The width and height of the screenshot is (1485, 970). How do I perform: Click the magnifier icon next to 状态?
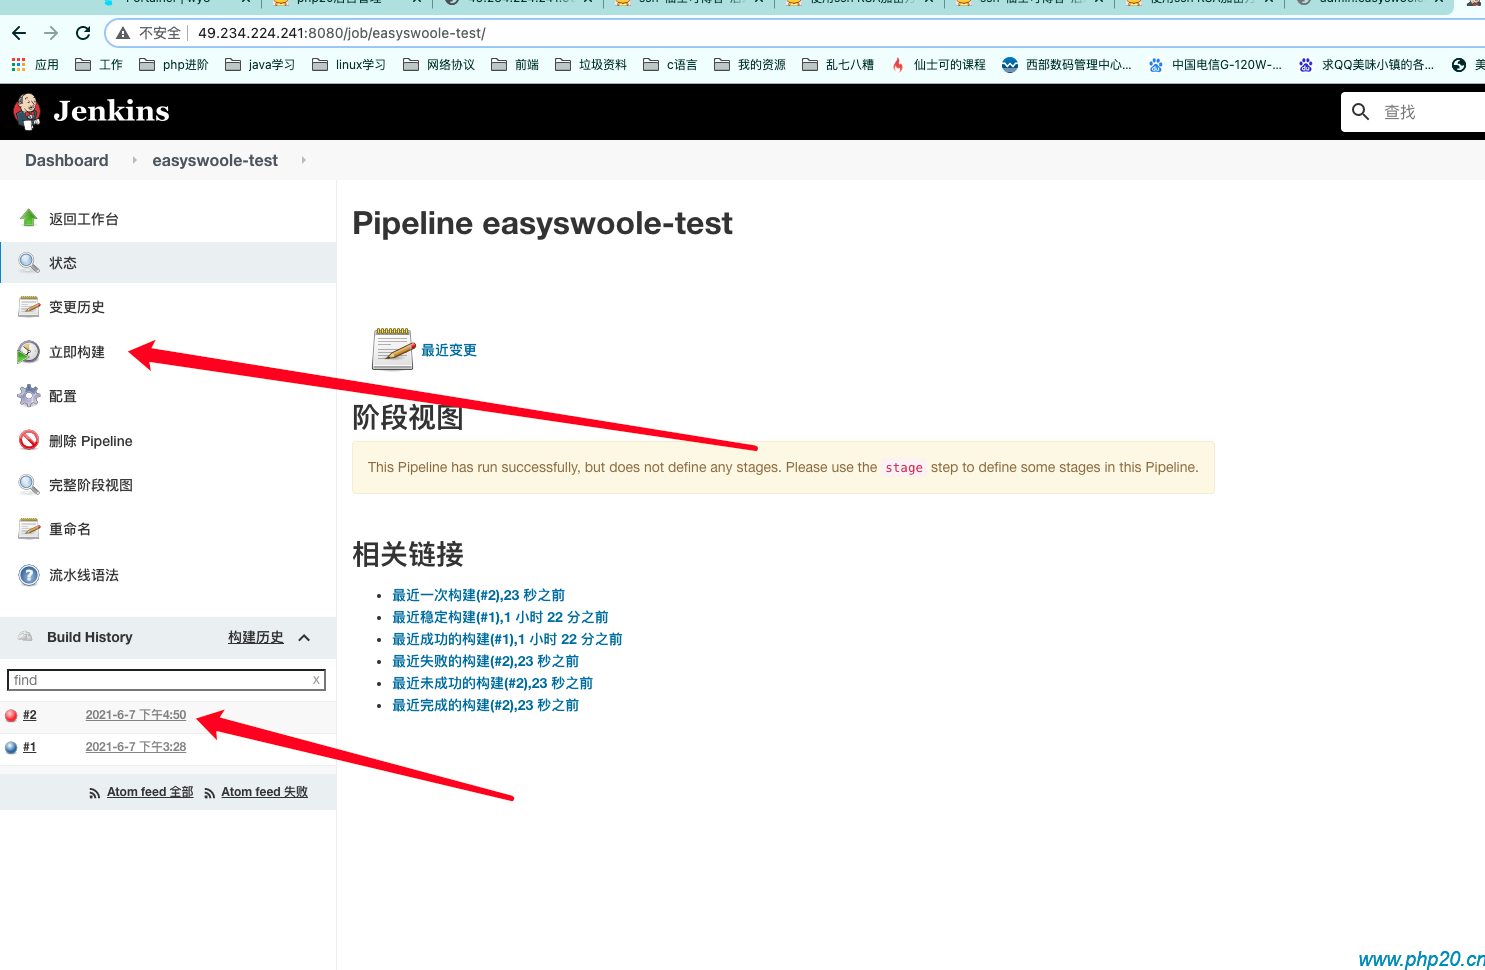(x=29, y=263)
